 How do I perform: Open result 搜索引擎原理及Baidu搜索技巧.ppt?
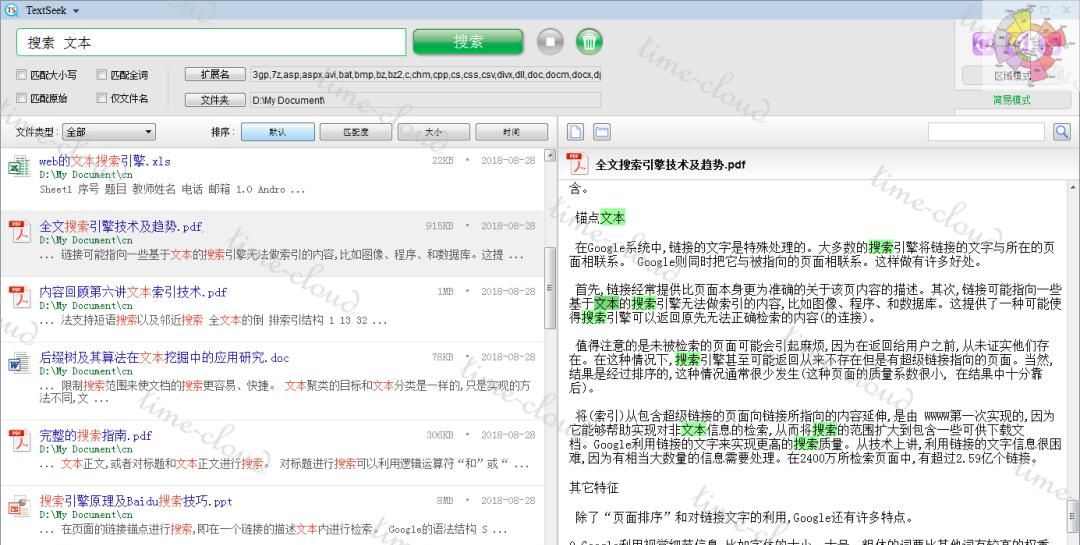tap(136, 501)
